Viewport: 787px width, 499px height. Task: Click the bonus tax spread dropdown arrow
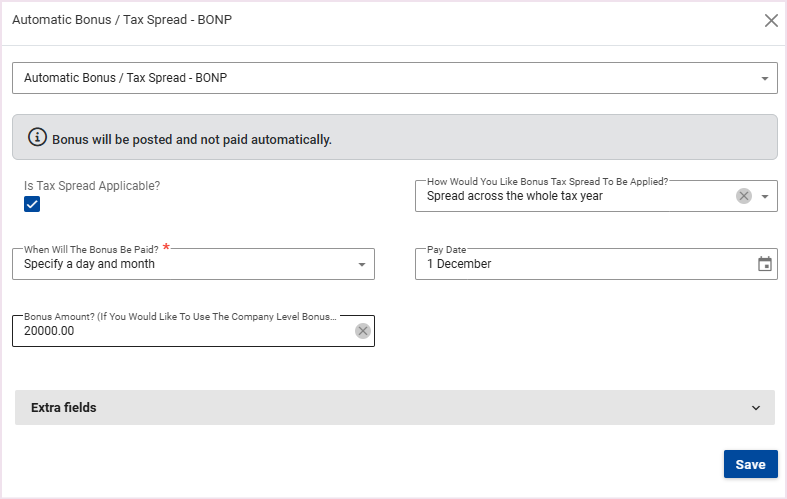pyautogui.click(x=765, y=196)
